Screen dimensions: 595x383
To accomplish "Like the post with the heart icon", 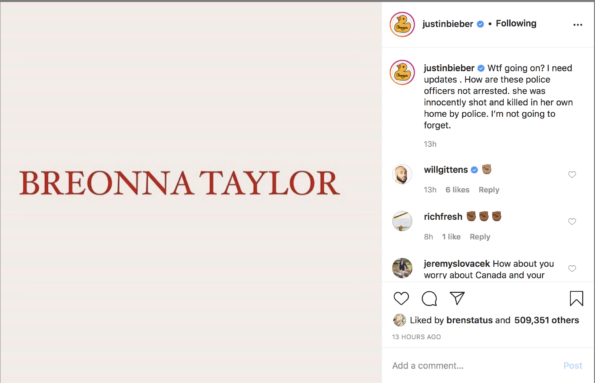I will point(401,298).
